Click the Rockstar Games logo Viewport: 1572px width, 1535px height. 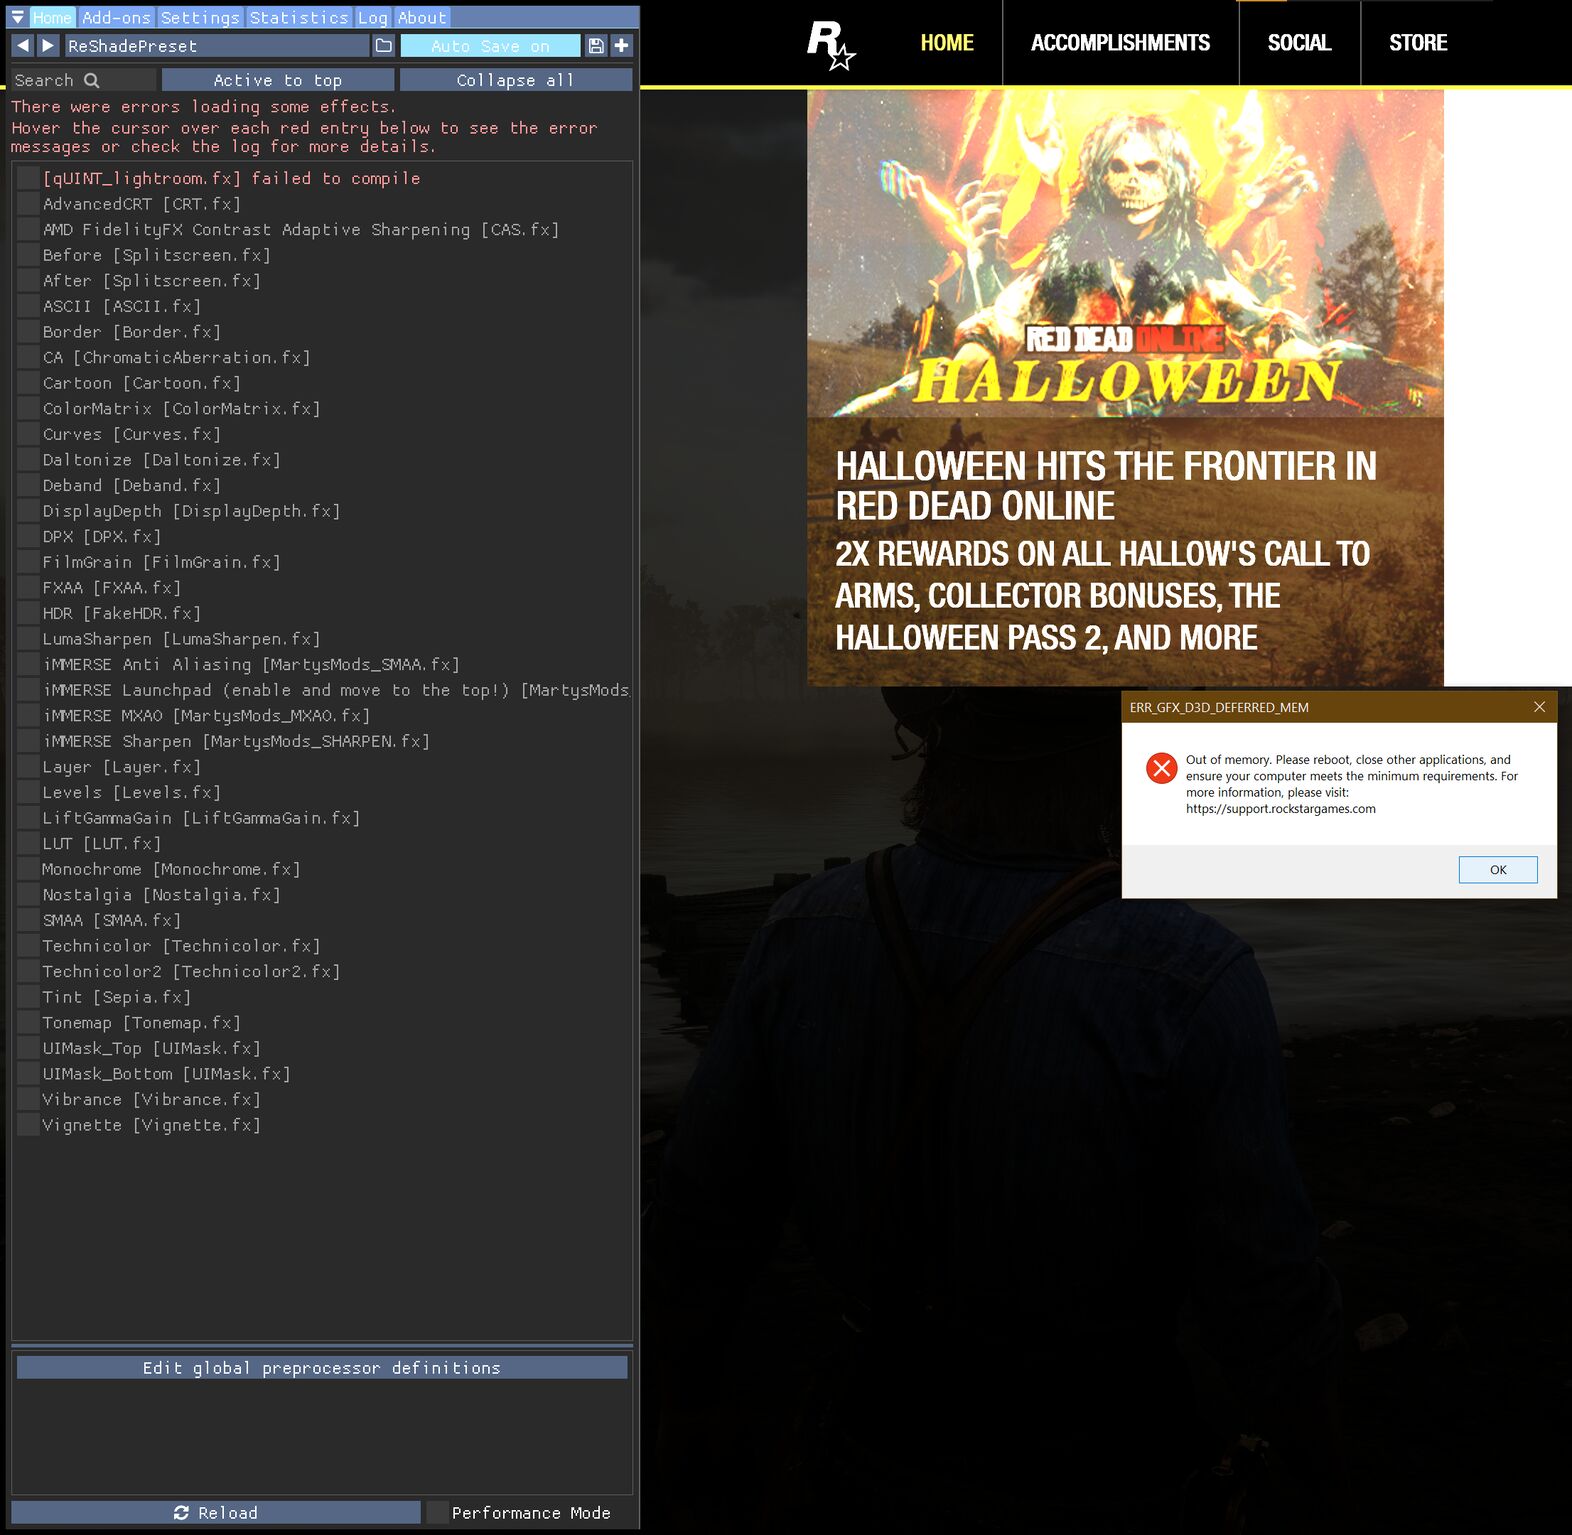(830, 45)
